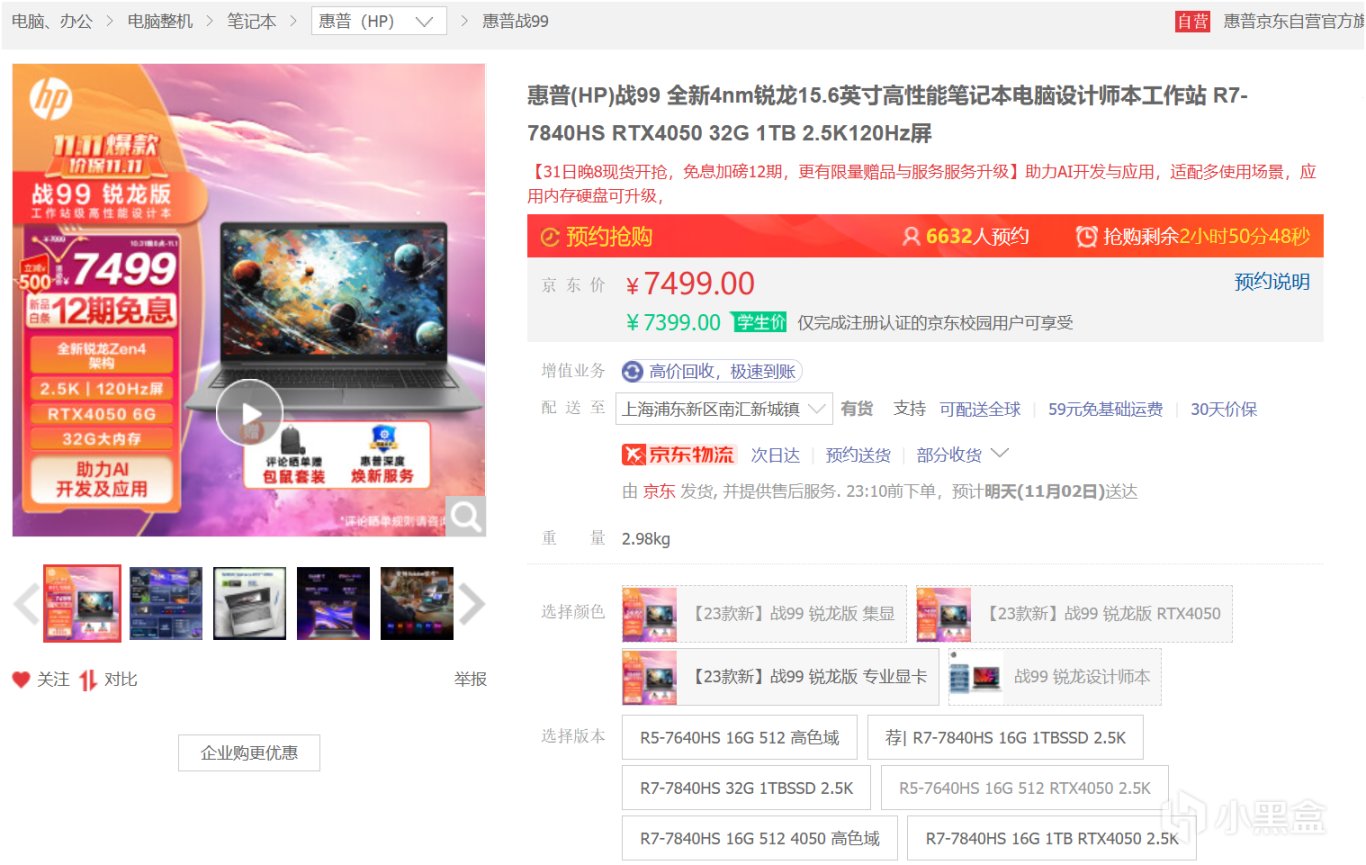Select color 【23款新】战99 锐龙版 专业显卡
The image size is (1366, 865).
click(x=780, y=677)
